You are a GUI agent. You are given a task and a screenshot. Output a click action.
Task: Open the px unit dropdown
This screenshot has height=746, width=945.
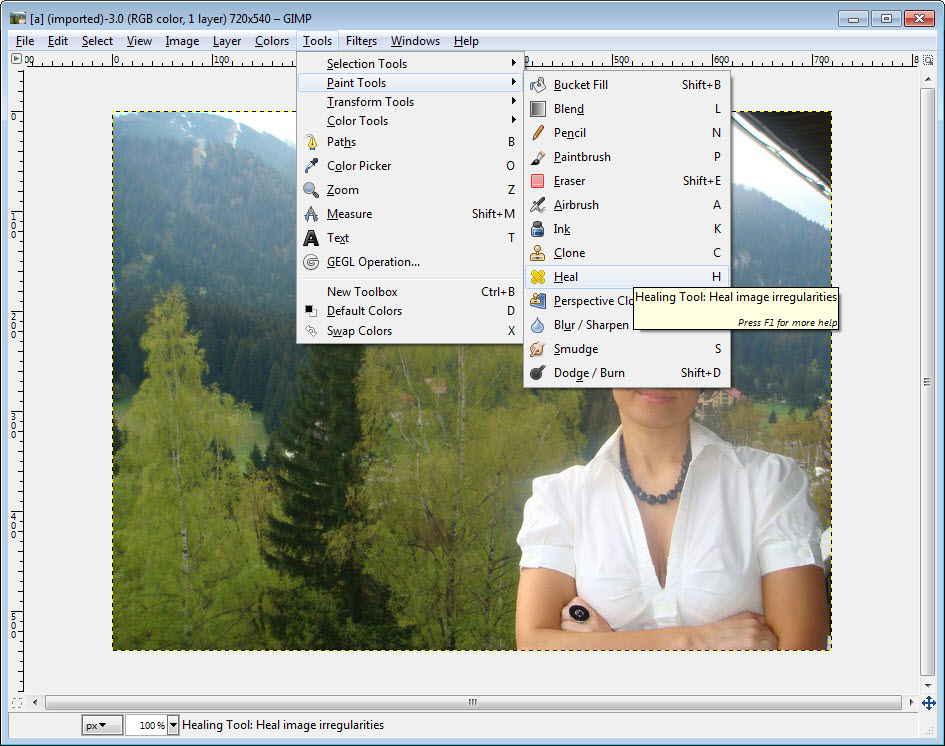click(102, 725)
